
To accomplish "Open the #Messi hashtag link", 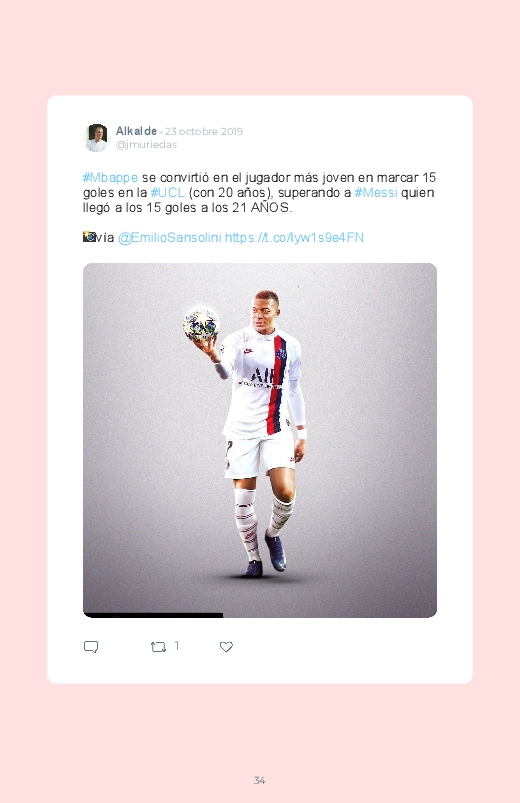I will click(376, 193).
